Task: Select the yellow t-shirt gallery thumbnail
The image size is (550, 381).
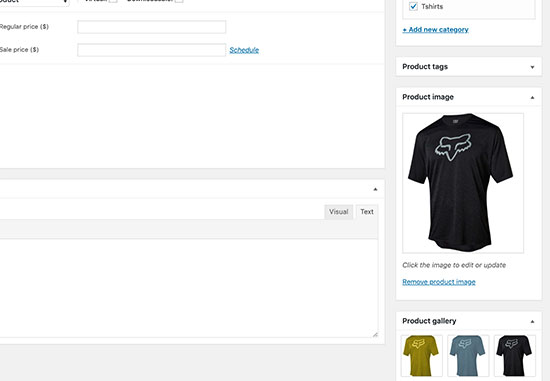Action: (x=422, y=356)
